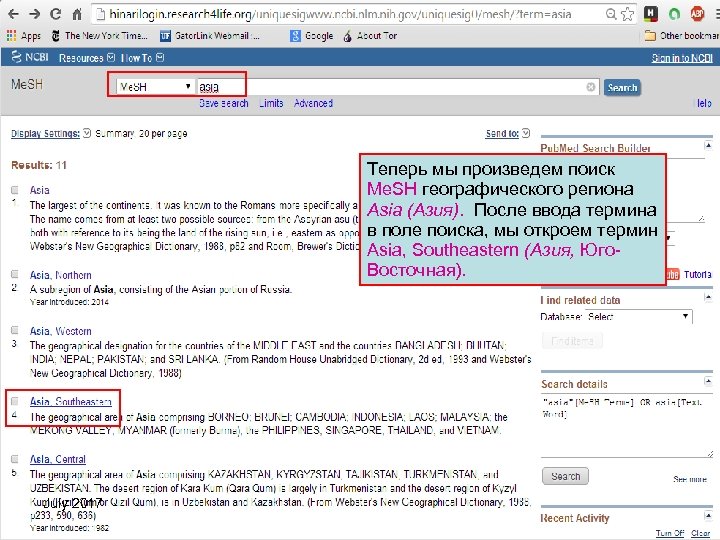Viewport: 720px width, 540px height.
Task: Open the Other bookmarks folder
Action: (x=682, y=36)
